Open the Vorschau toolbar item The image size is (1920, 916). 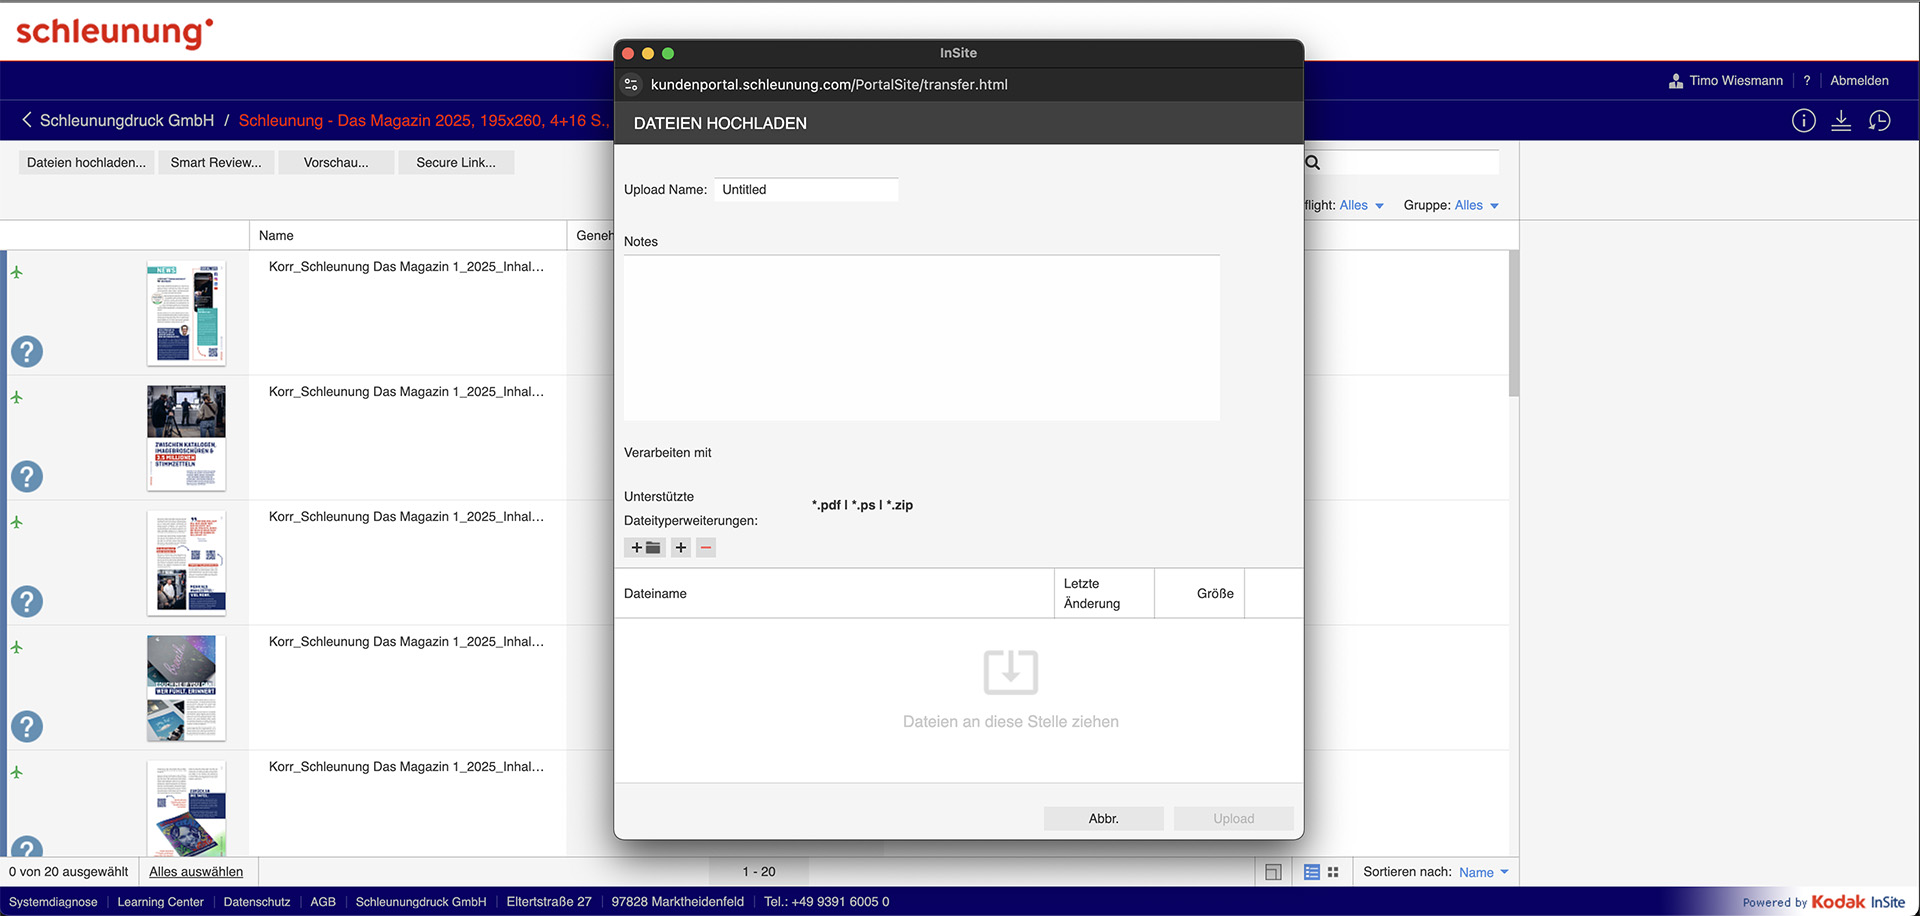coord(336,162)
